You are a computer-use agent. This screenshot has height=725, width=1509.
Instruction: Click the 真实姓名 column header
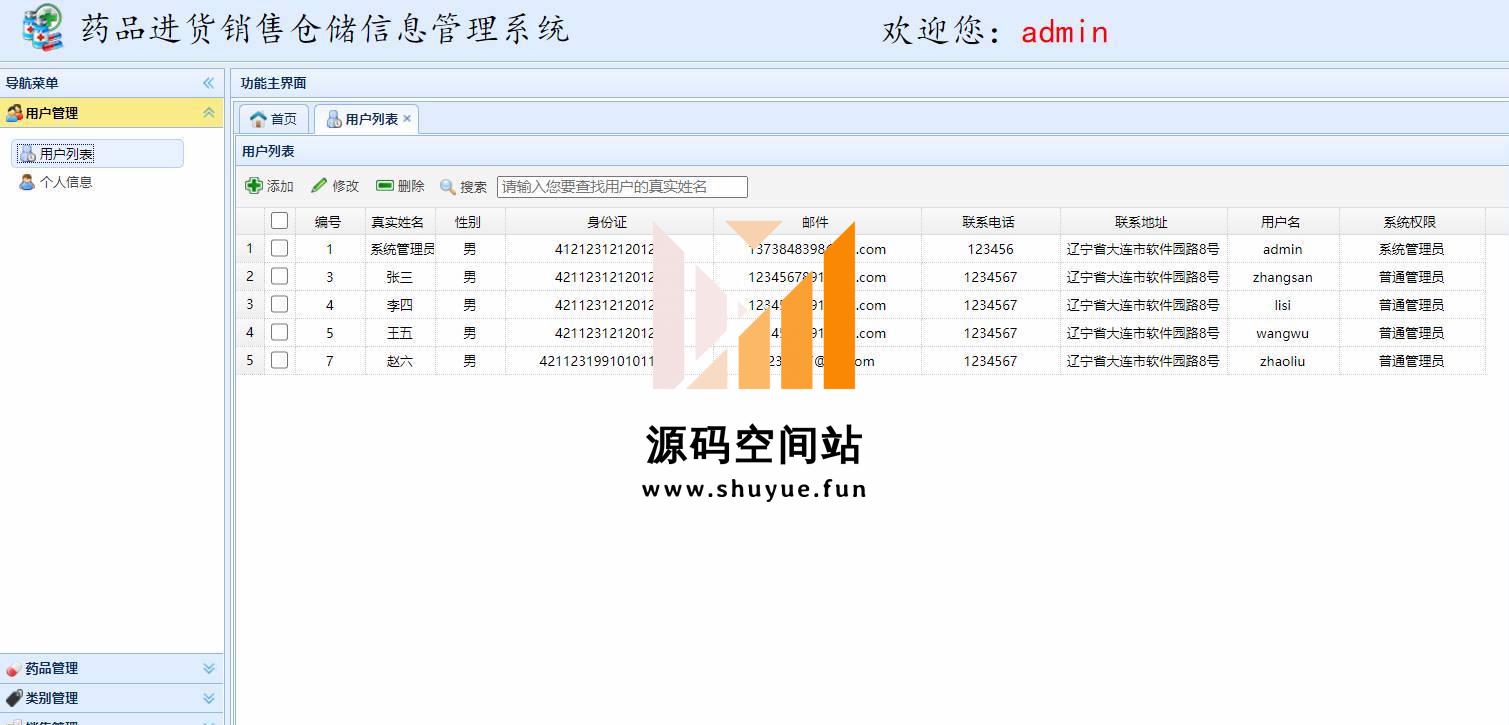[399, 222]
